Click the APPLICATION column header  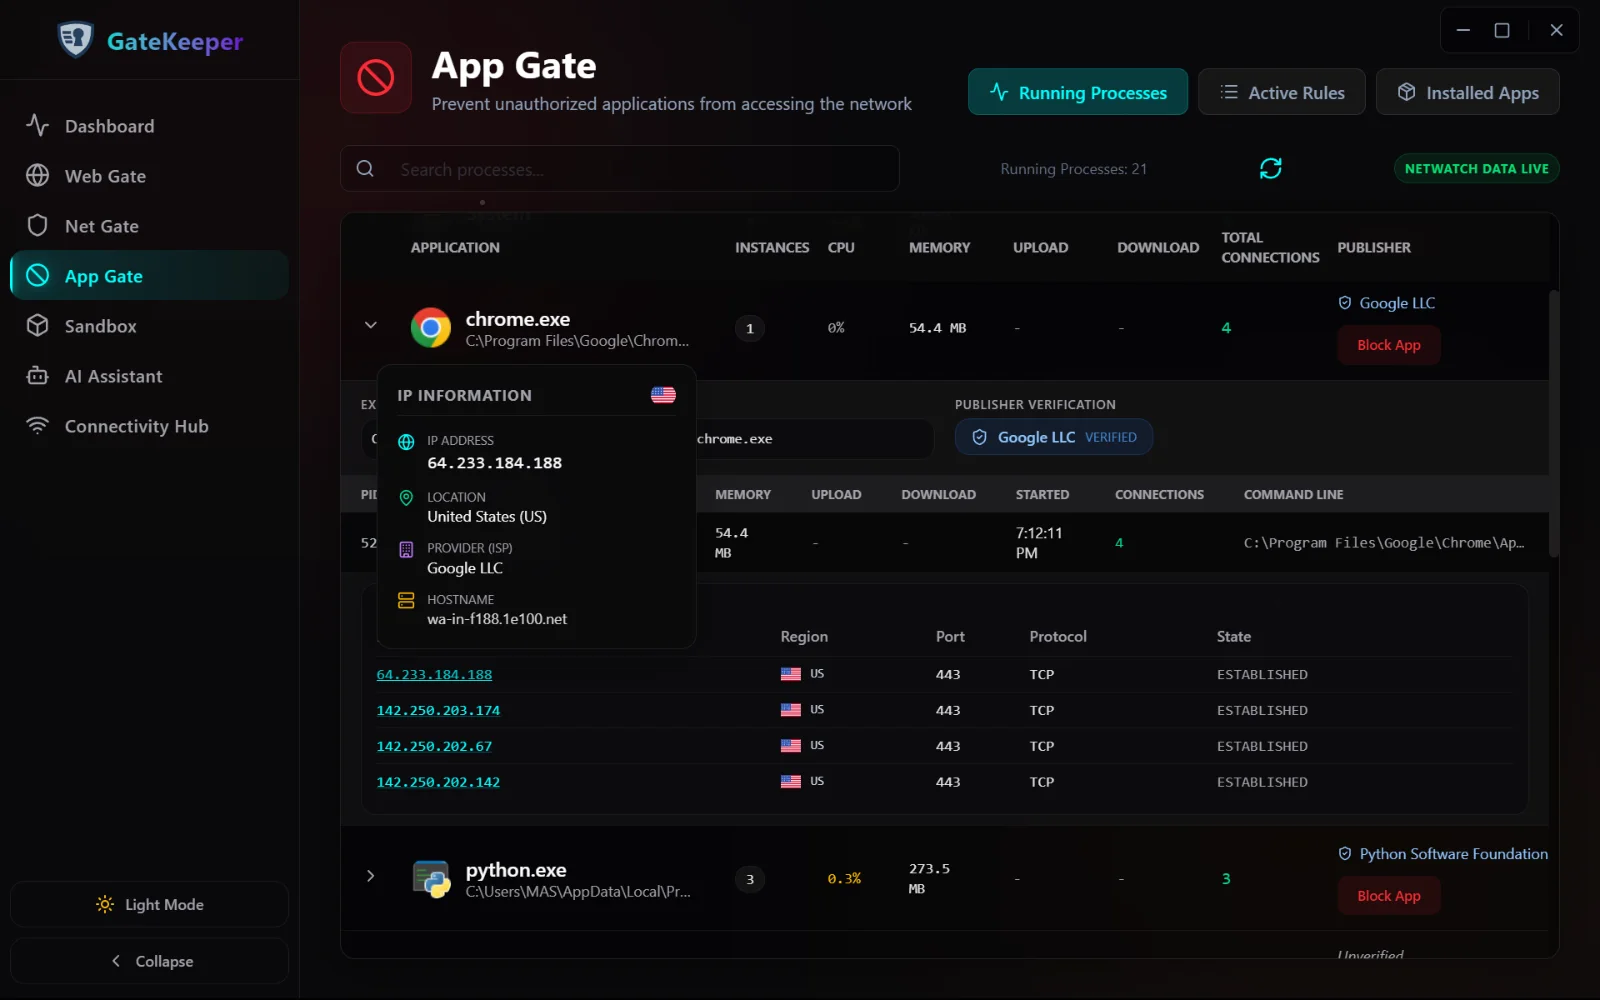click(455, 247)
